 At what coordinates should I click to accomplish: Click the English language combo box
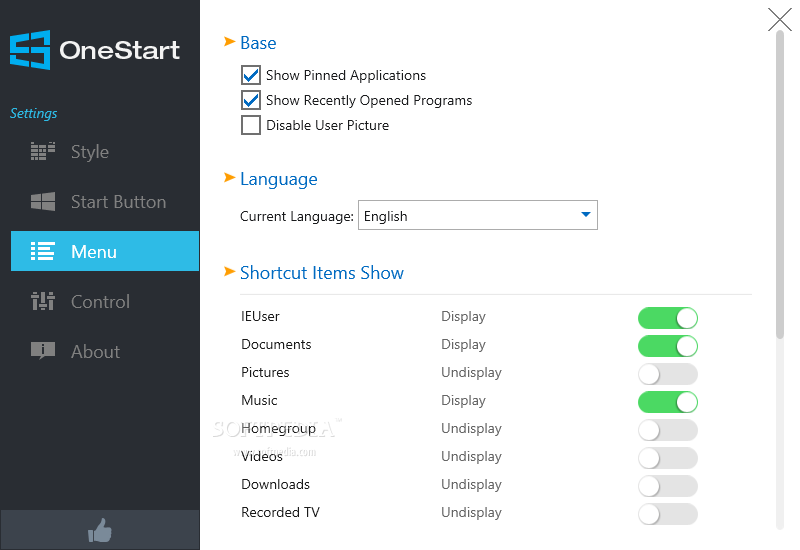478,215
